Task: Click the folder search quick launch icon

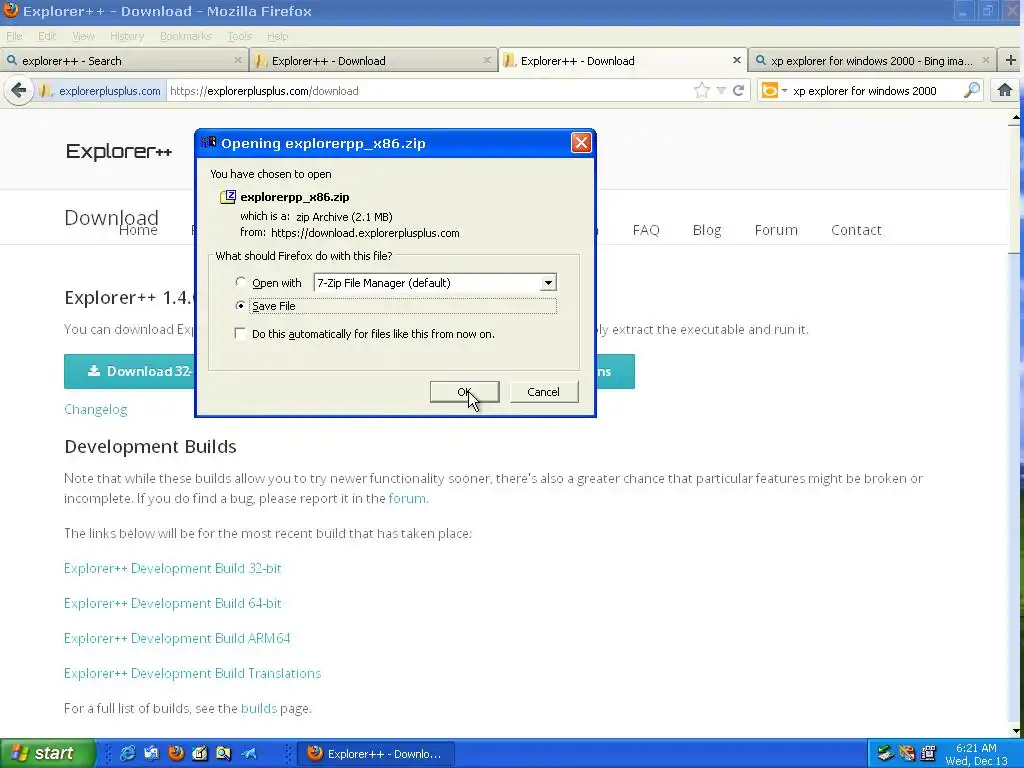Action: pos(224,753)
